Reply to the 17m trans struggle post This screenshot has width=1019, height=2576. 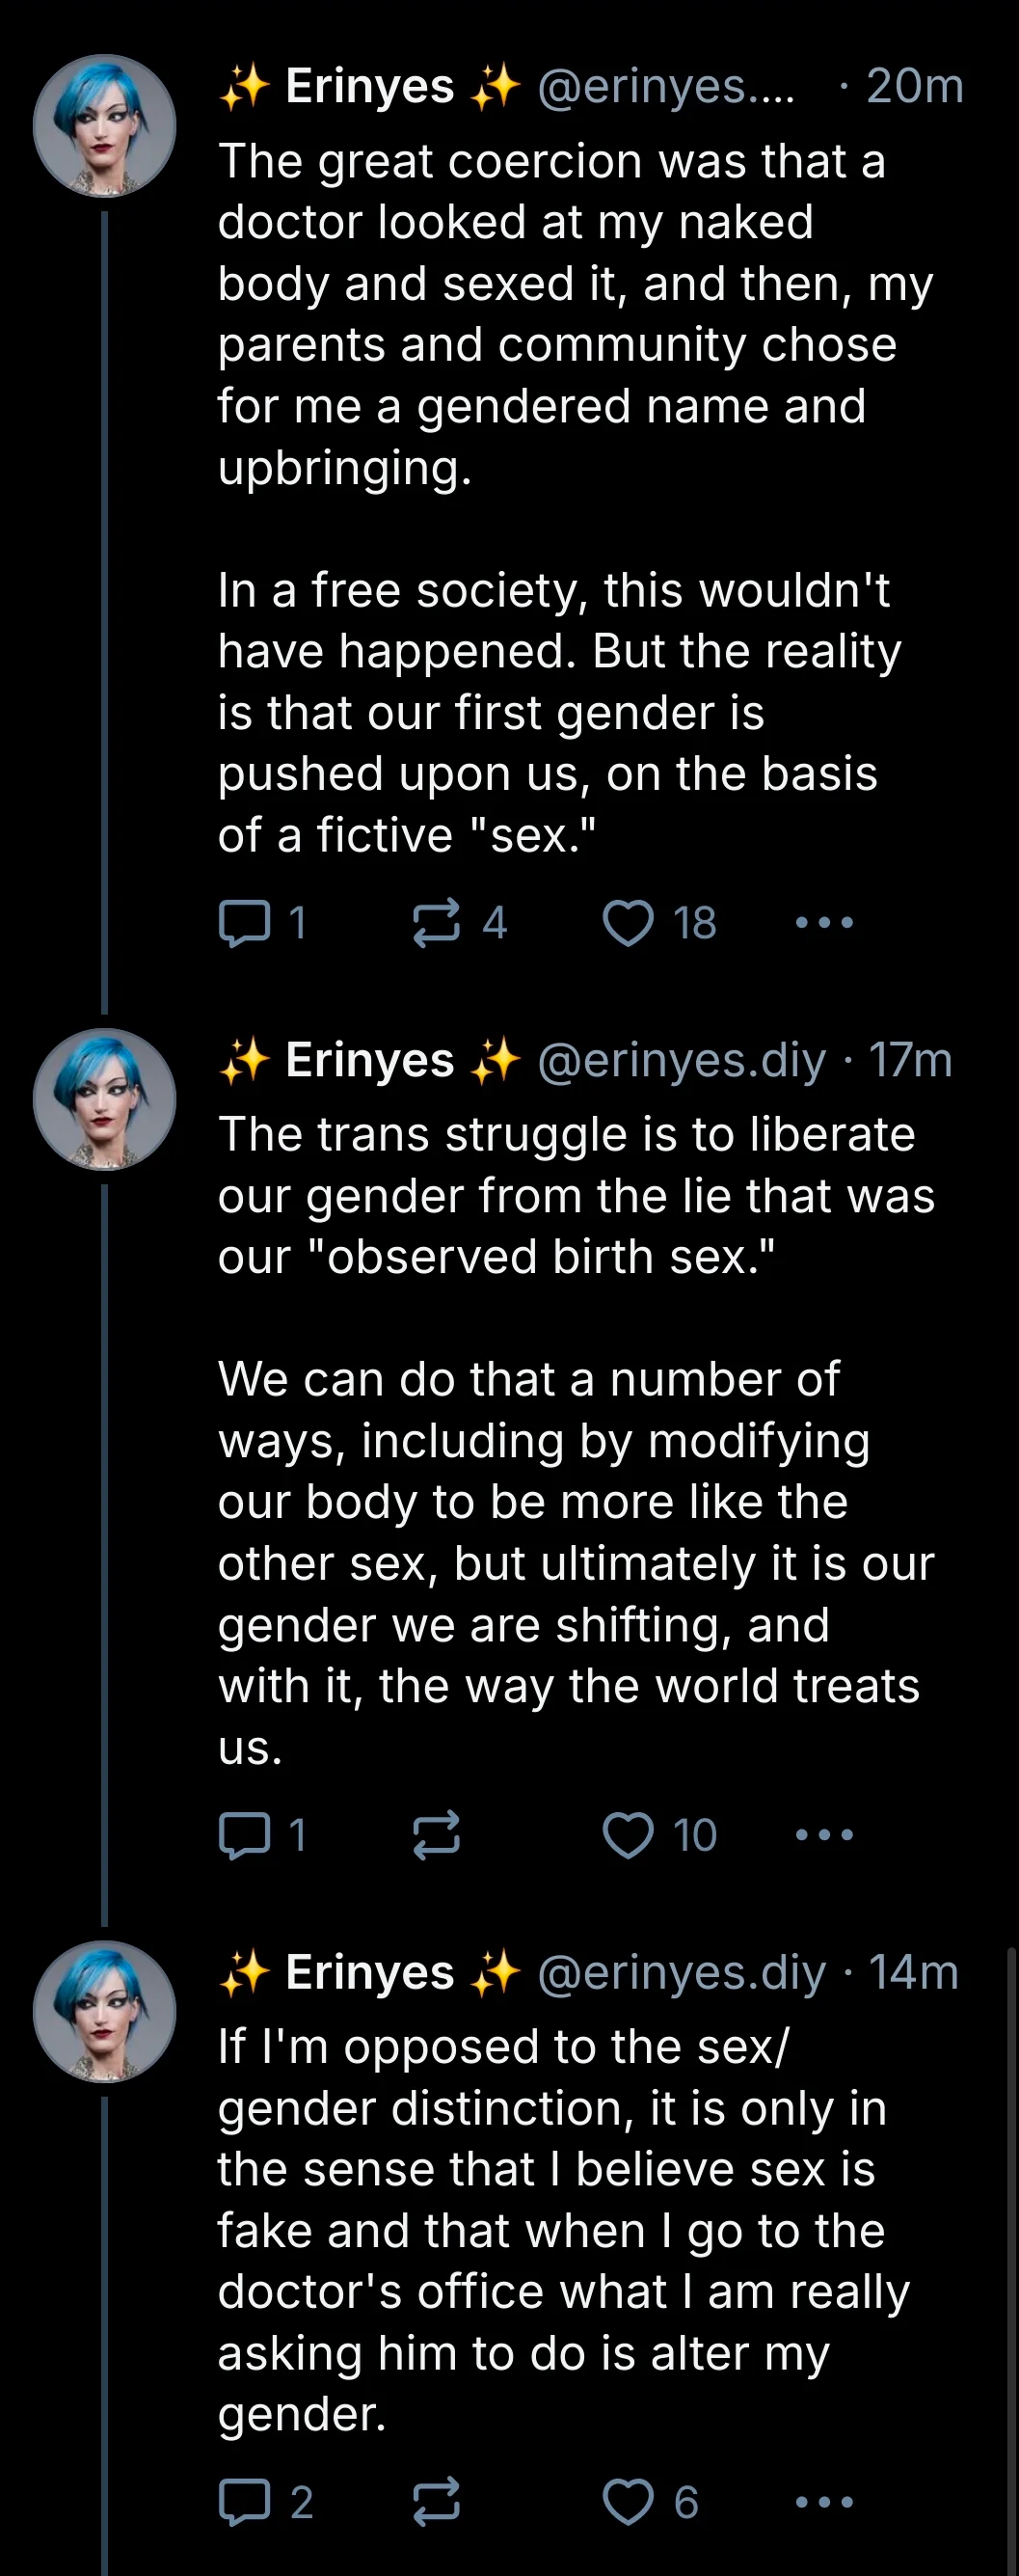tap(245, 1835)
